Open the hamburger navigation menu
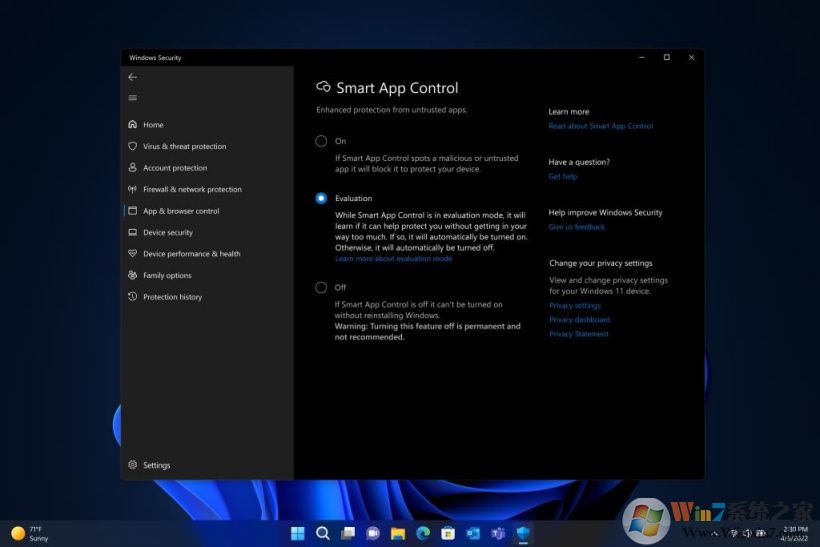This screenshot has width=820, height=547. point(133,98)
